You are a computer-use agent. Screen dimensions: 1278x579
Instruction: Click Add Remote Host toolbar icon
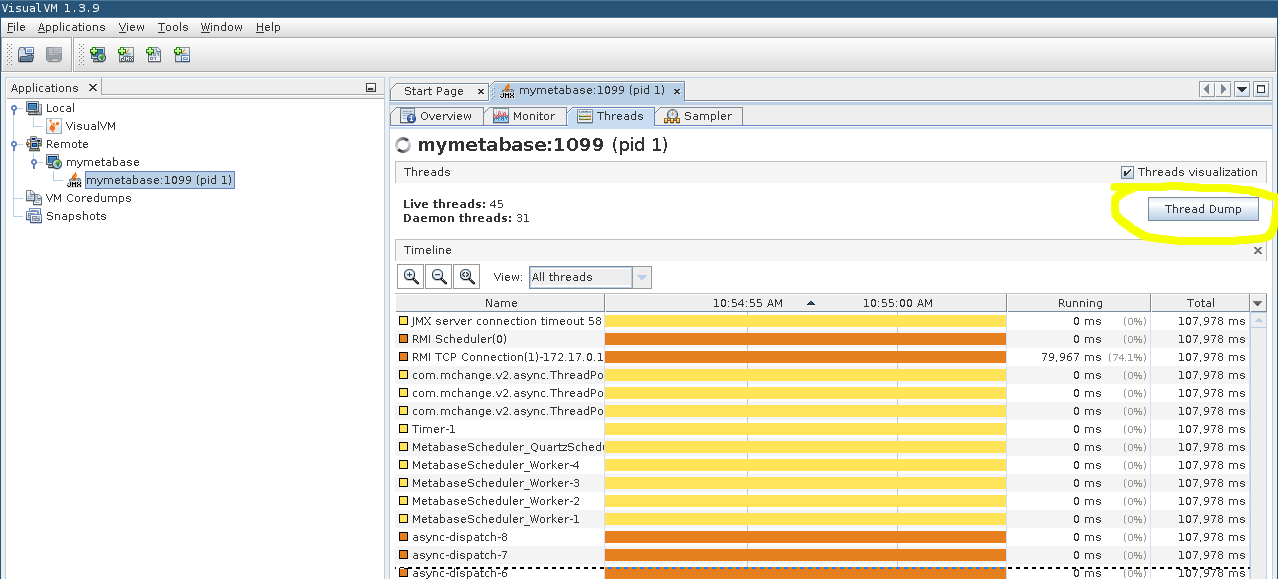97,55
